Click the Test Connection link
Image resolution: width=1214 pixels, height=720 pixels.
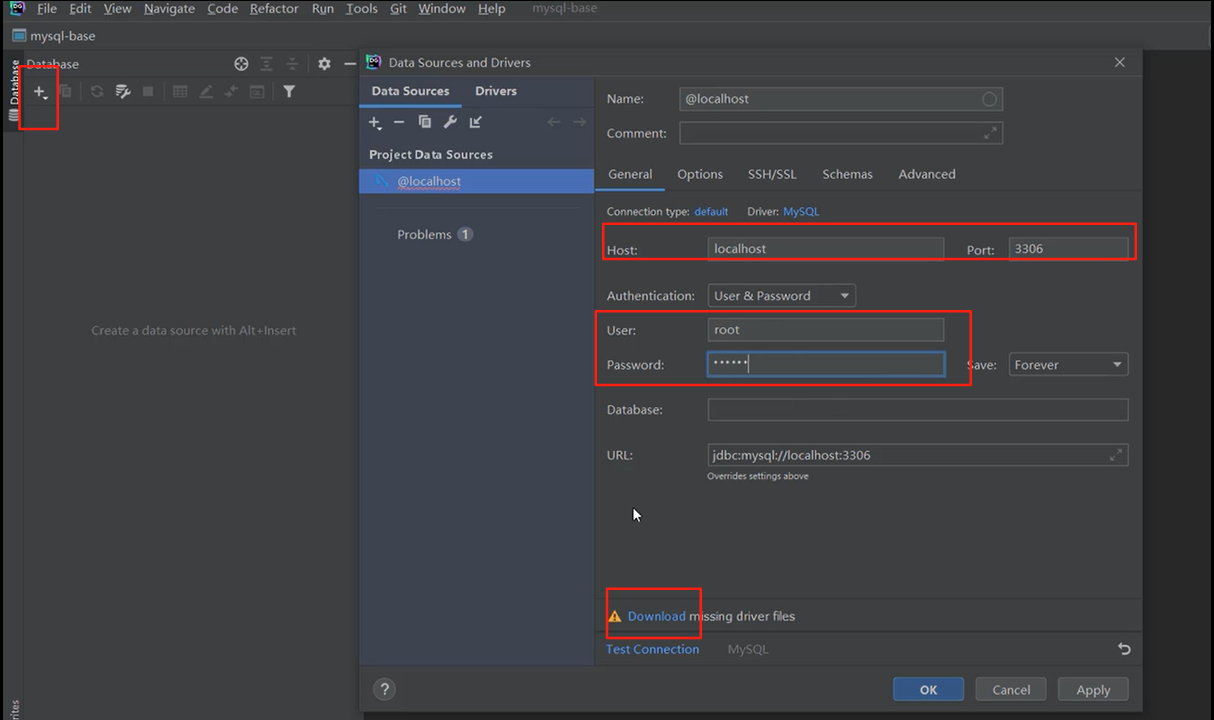[652, 649]
